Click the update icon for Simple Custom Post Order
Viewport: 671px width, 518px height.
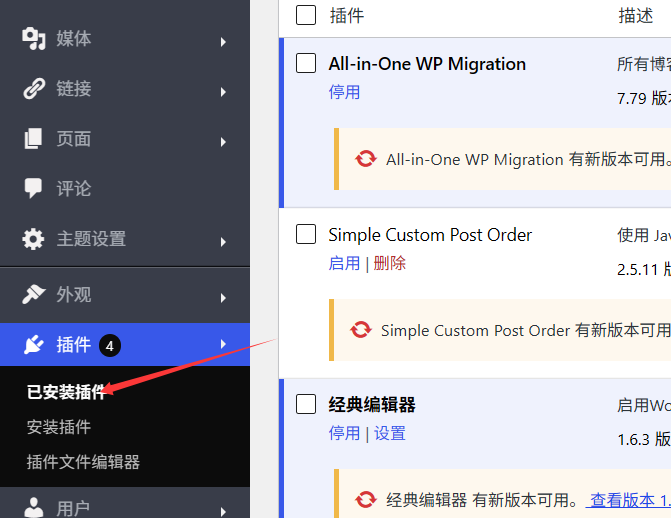[x=361, y=330]
